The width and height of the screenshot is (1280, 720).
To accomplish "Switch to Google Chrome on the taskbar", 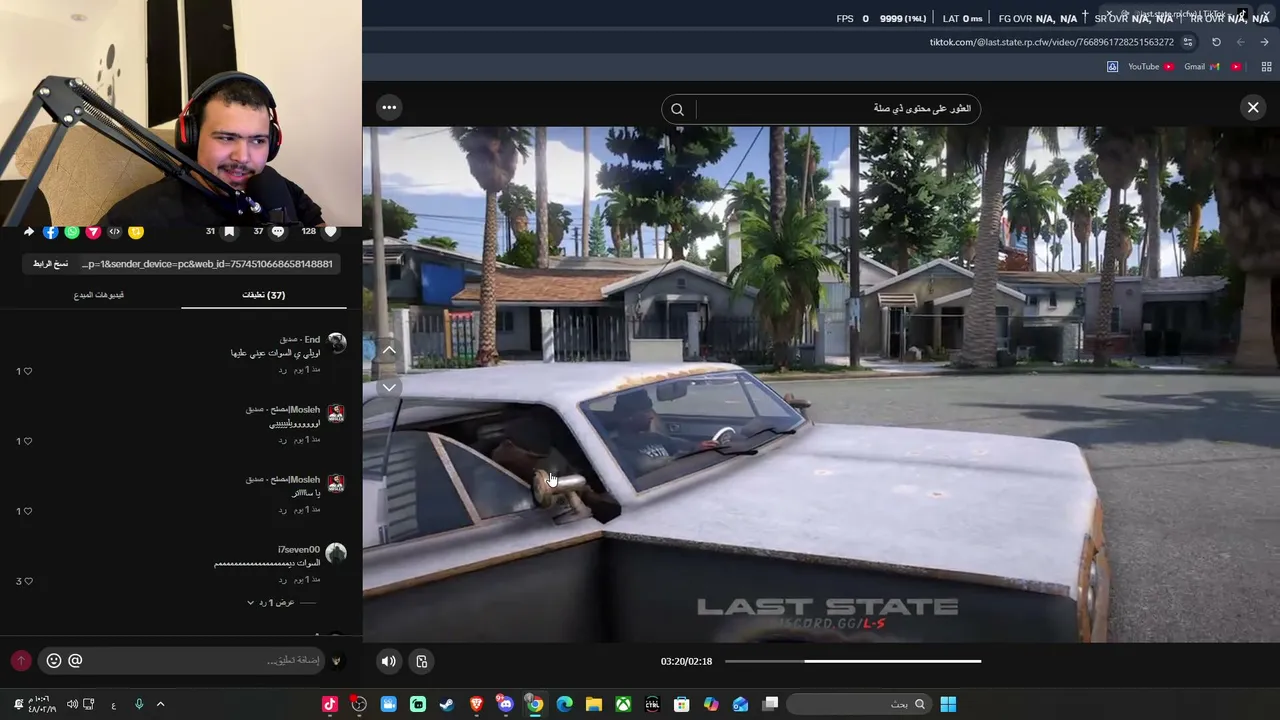I will pos(535,704).
